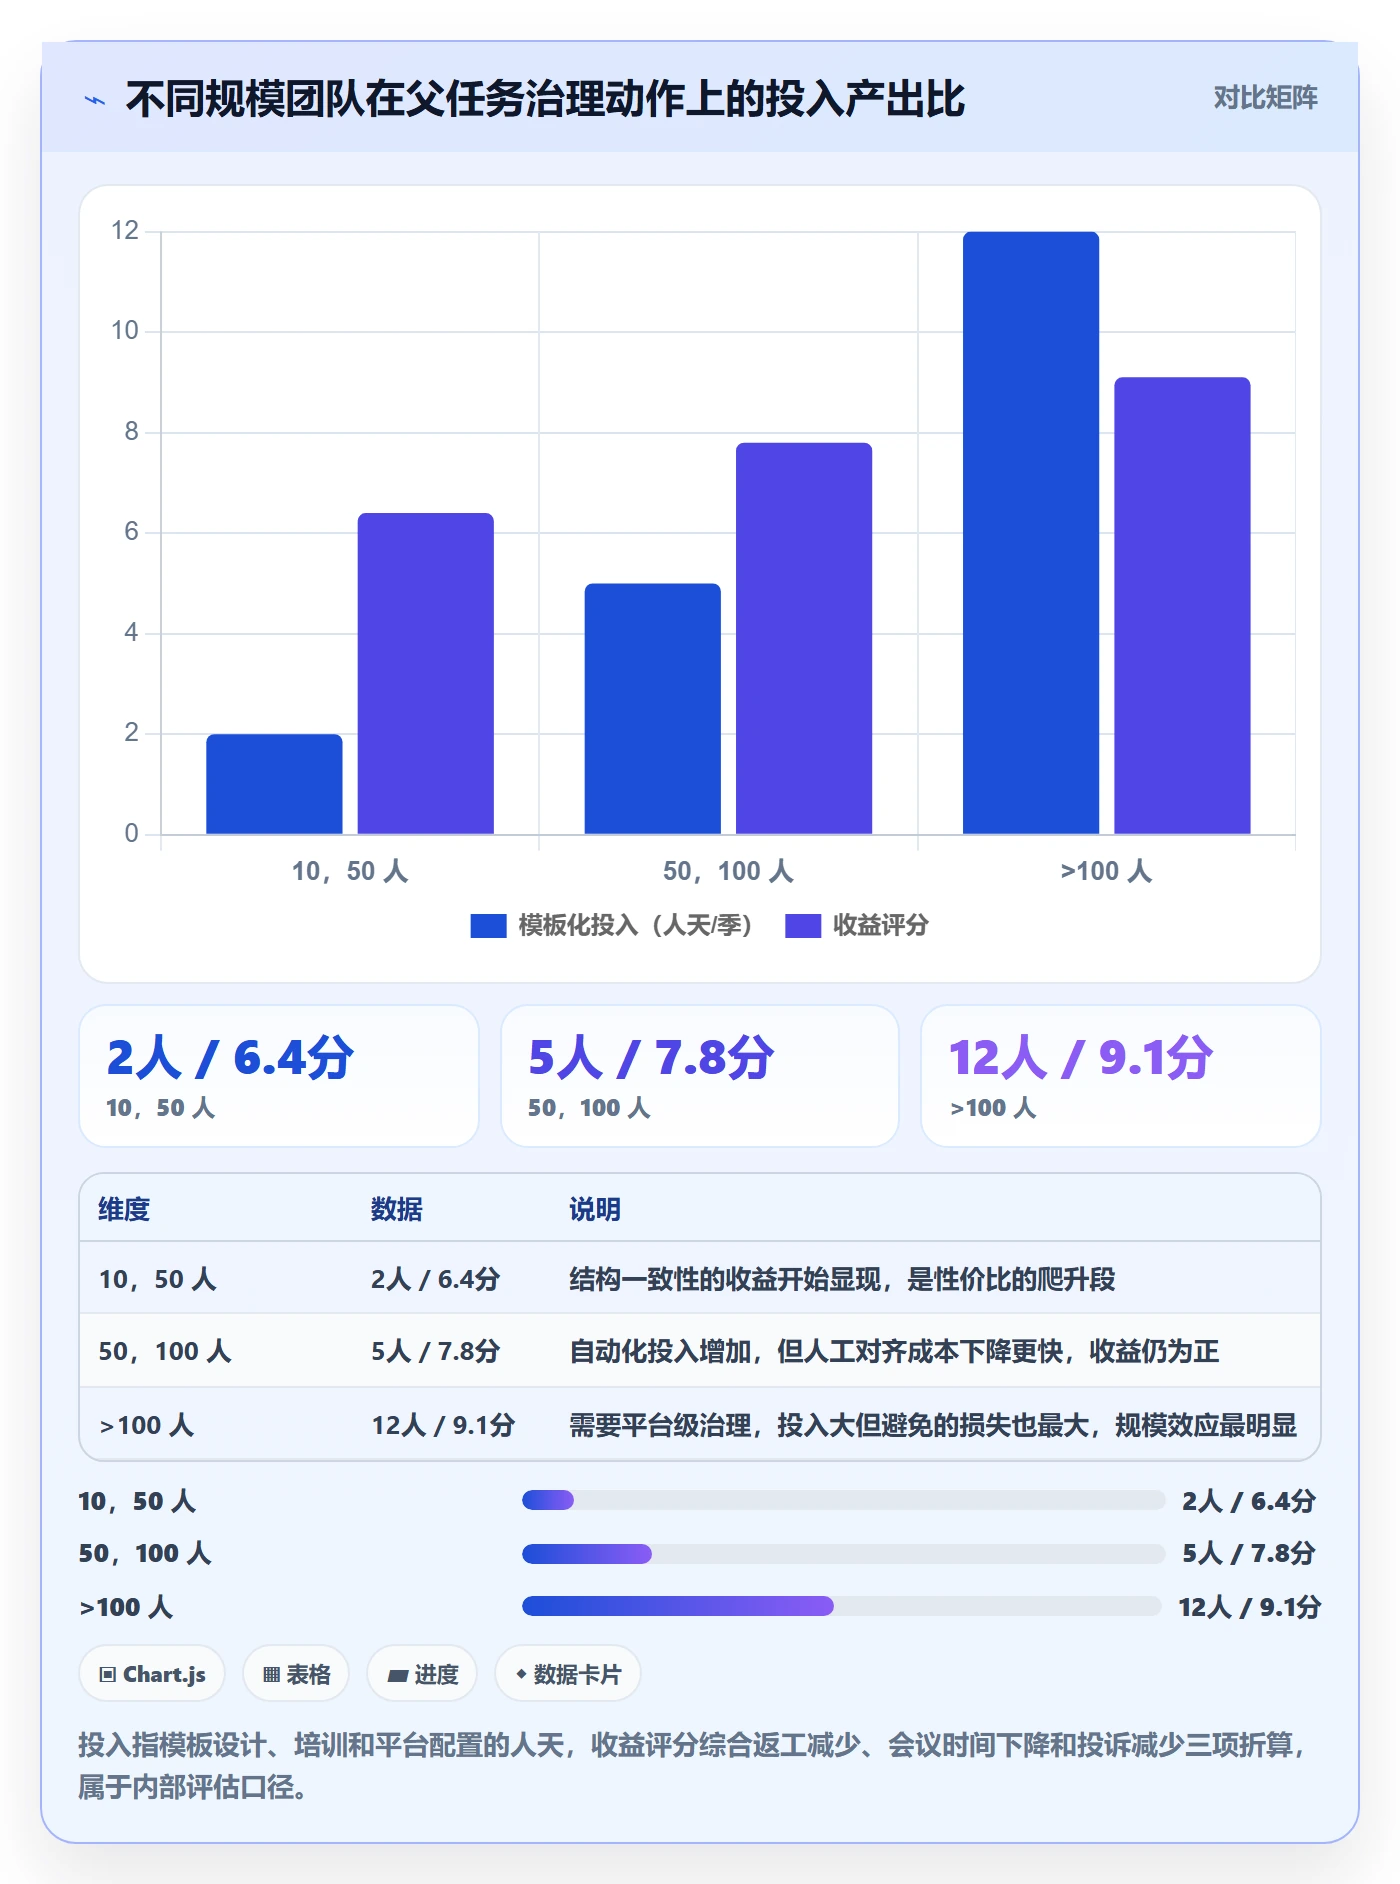The height and width of the screenshot is (1884, 1400).
Task: Click the "对比矩阵" label in the header
Action: click(1265, 98)
